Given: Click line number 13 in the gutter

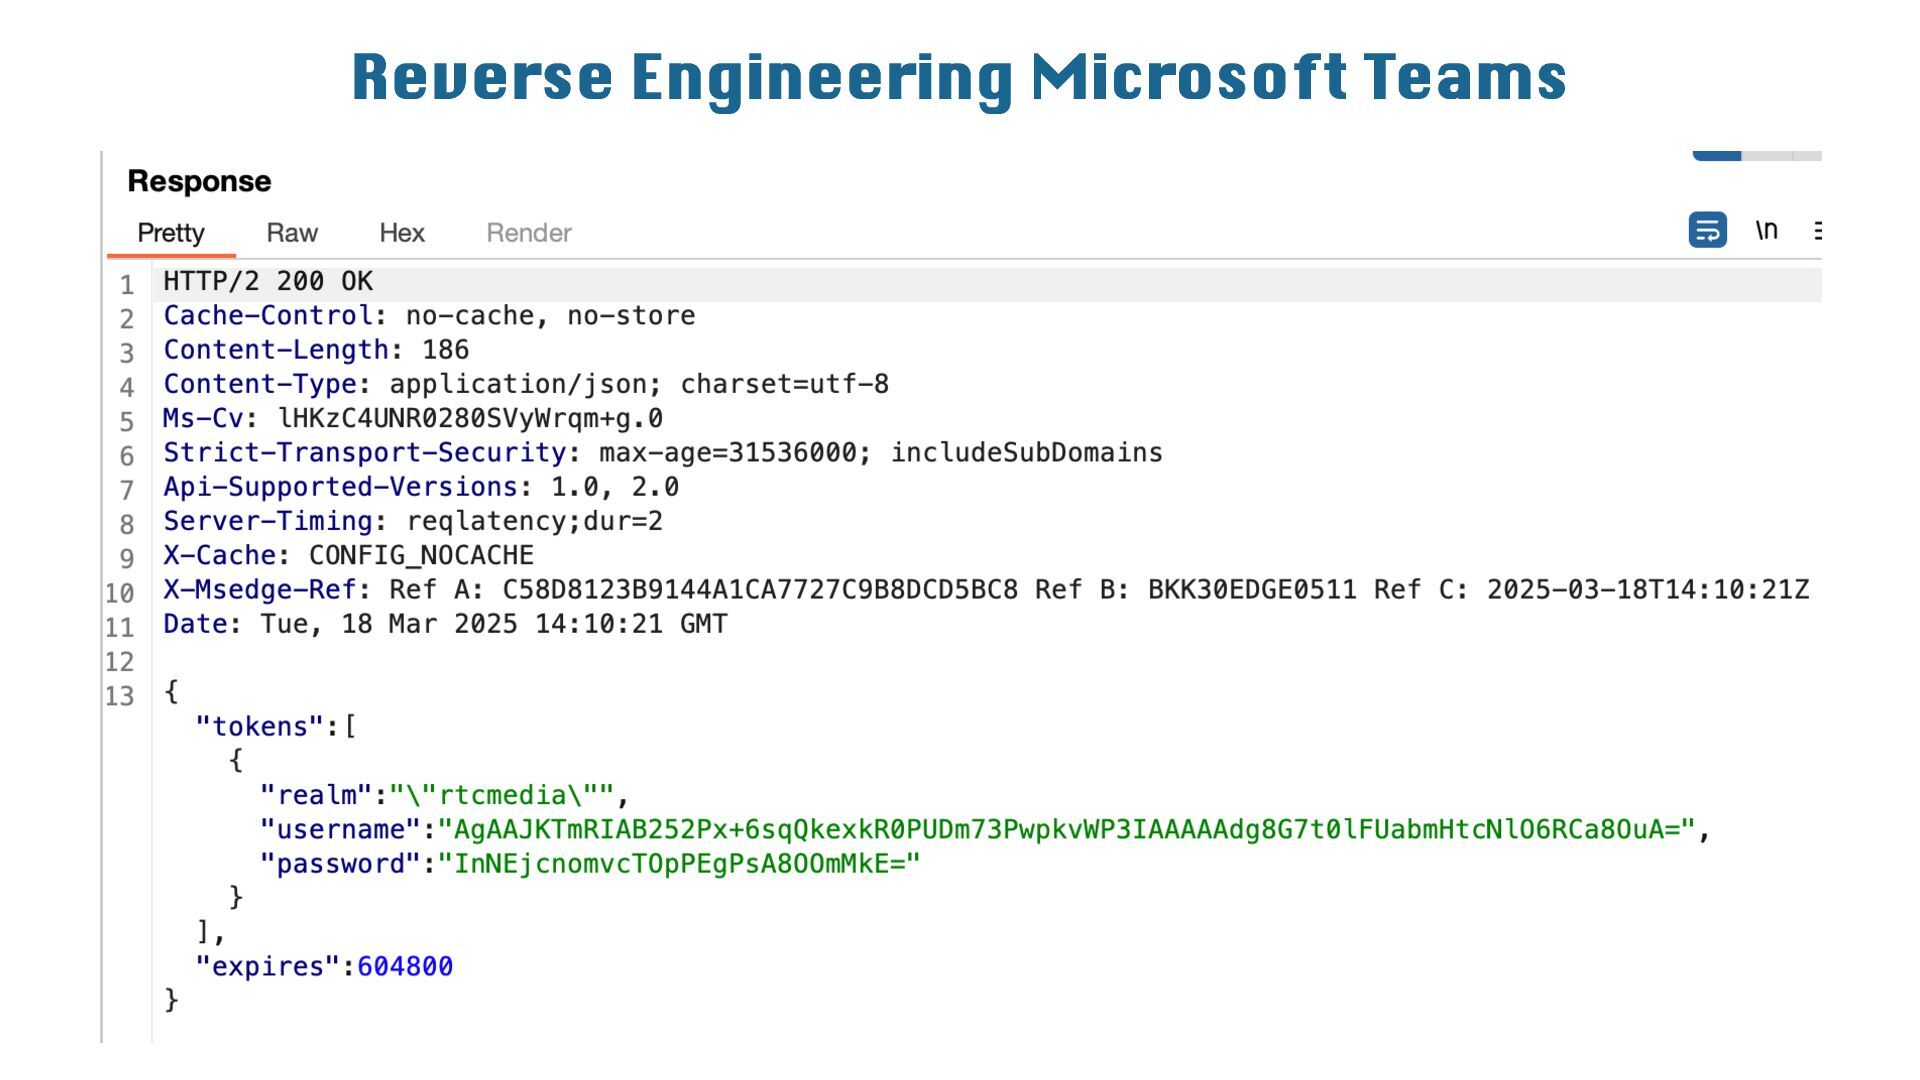Looking at the screenshot, I should coord(120,696).
